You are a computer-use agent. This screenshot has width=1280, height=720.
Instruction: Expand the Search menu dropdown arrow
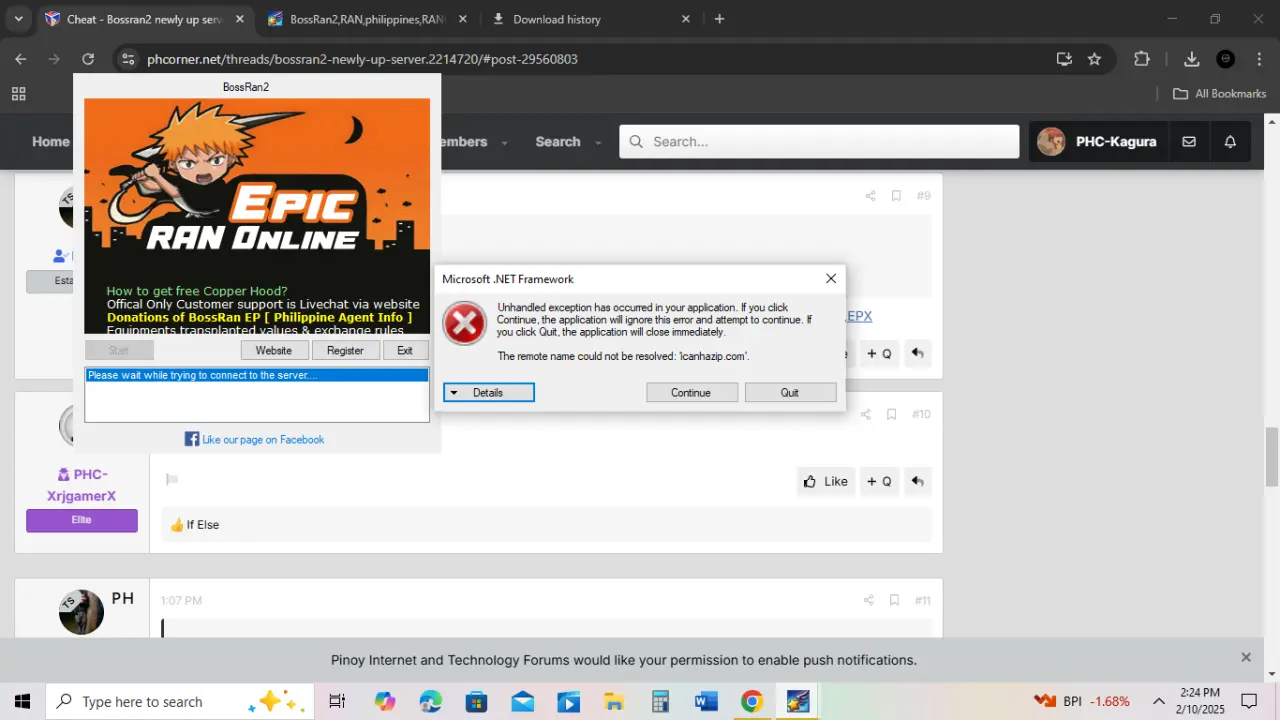598,142
